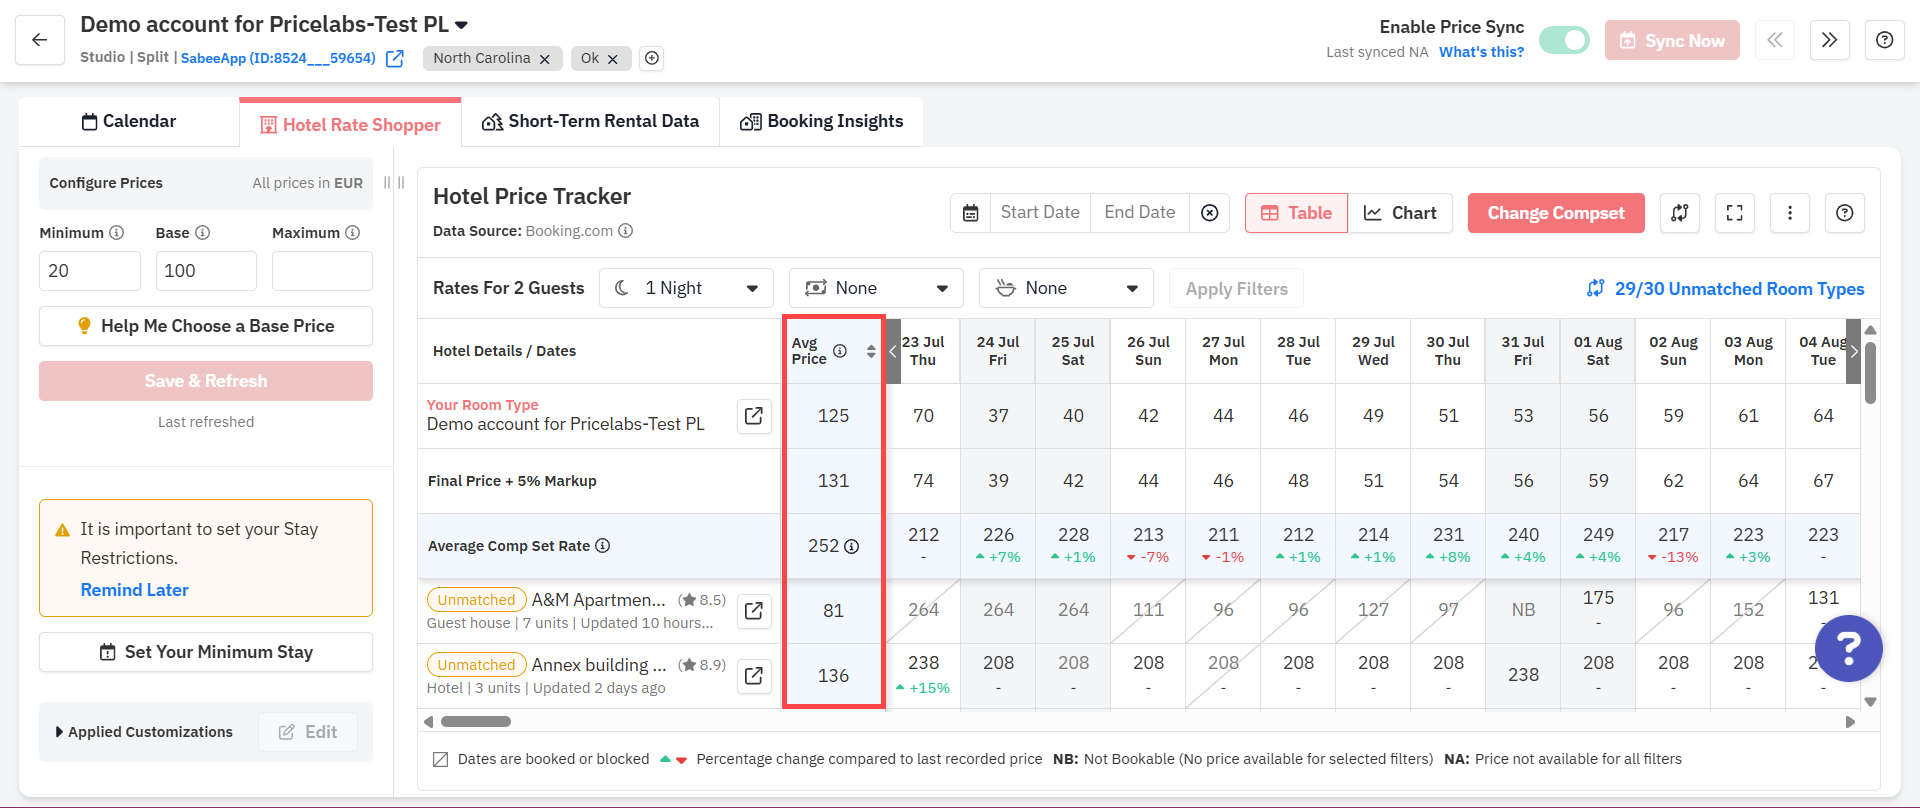Open SabeeApp external link icon
Image resolution: width=1920 pixels, height=808 pixels.
click(395, 58)
